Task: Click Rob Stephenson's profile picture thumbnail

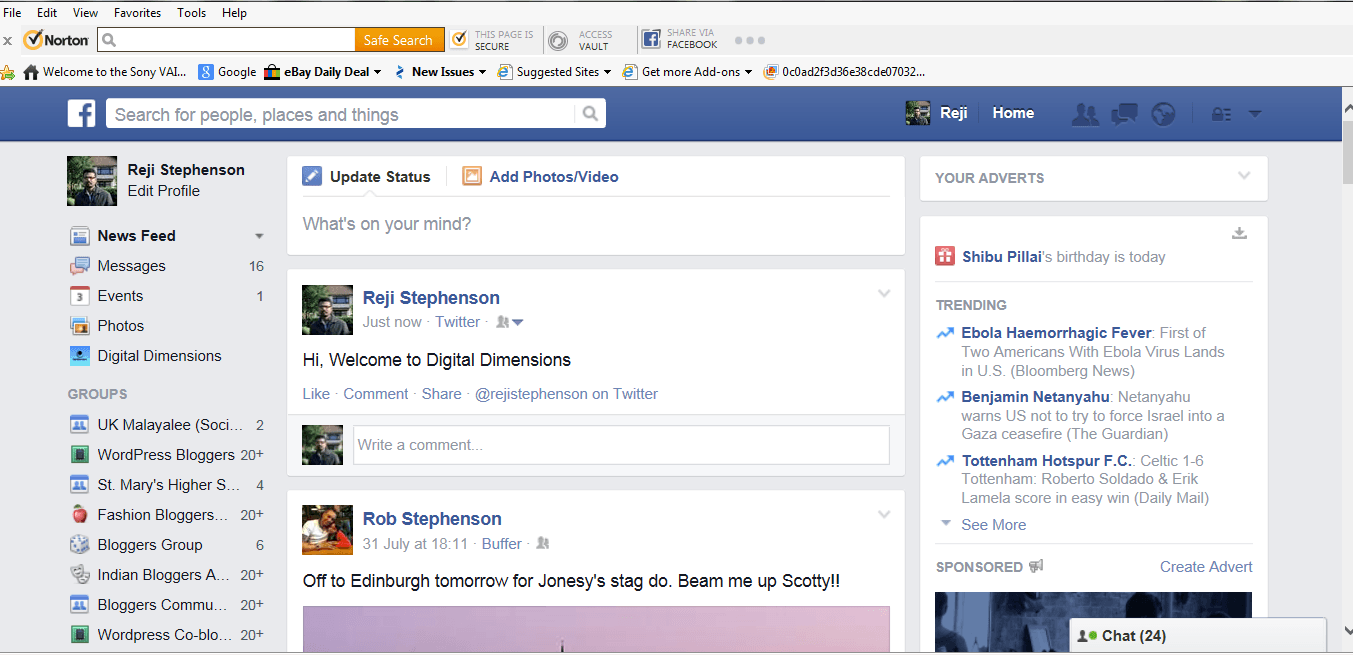Action: click(328, 529)
